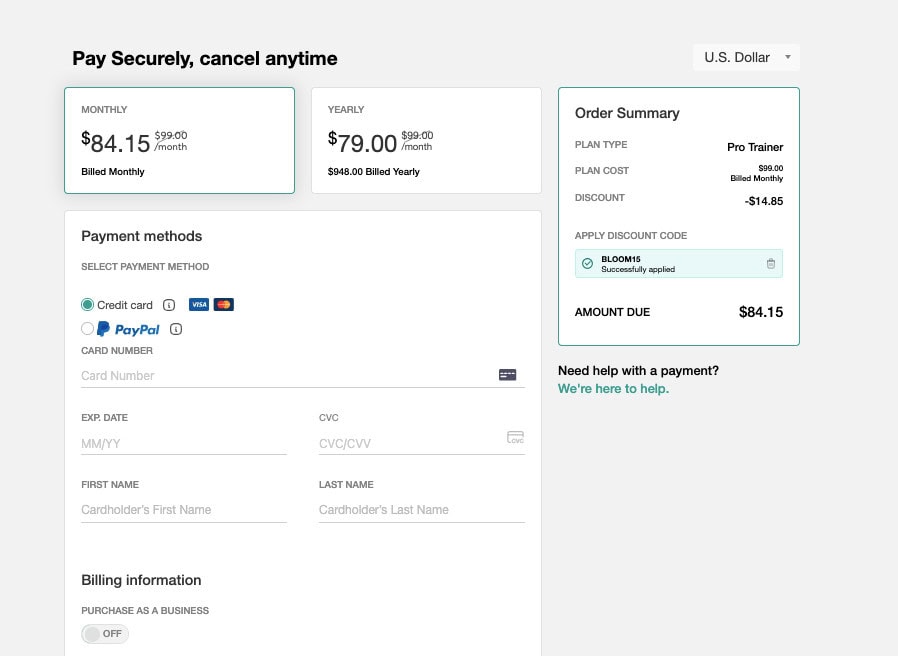Open the "We're here to help" link
Screen dimensions: 898x656
pos(613,389)
